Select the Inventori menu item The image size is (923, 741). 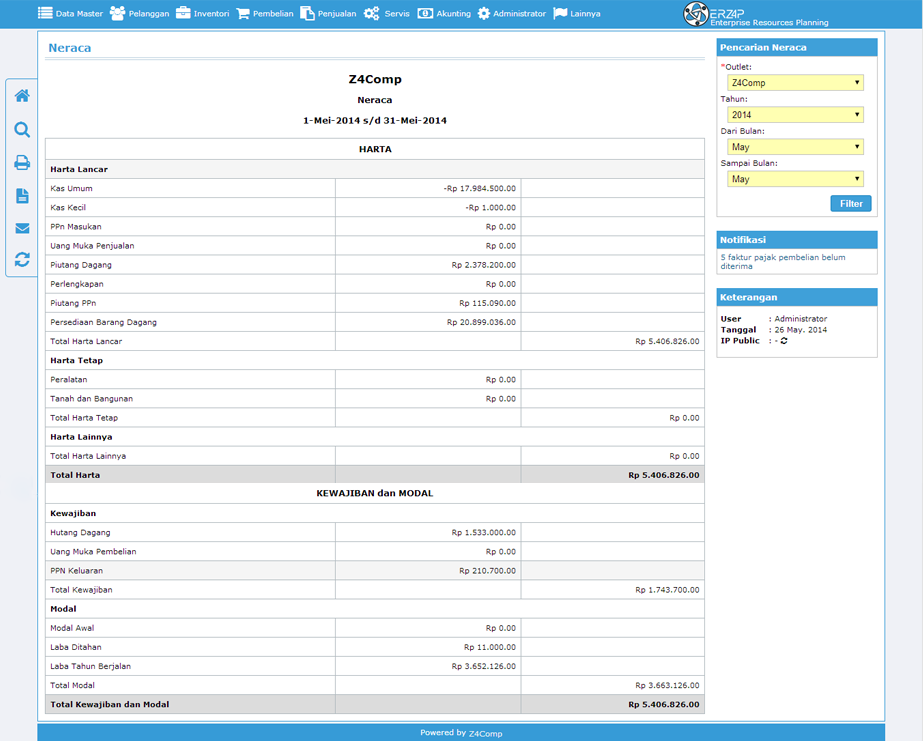202,13
